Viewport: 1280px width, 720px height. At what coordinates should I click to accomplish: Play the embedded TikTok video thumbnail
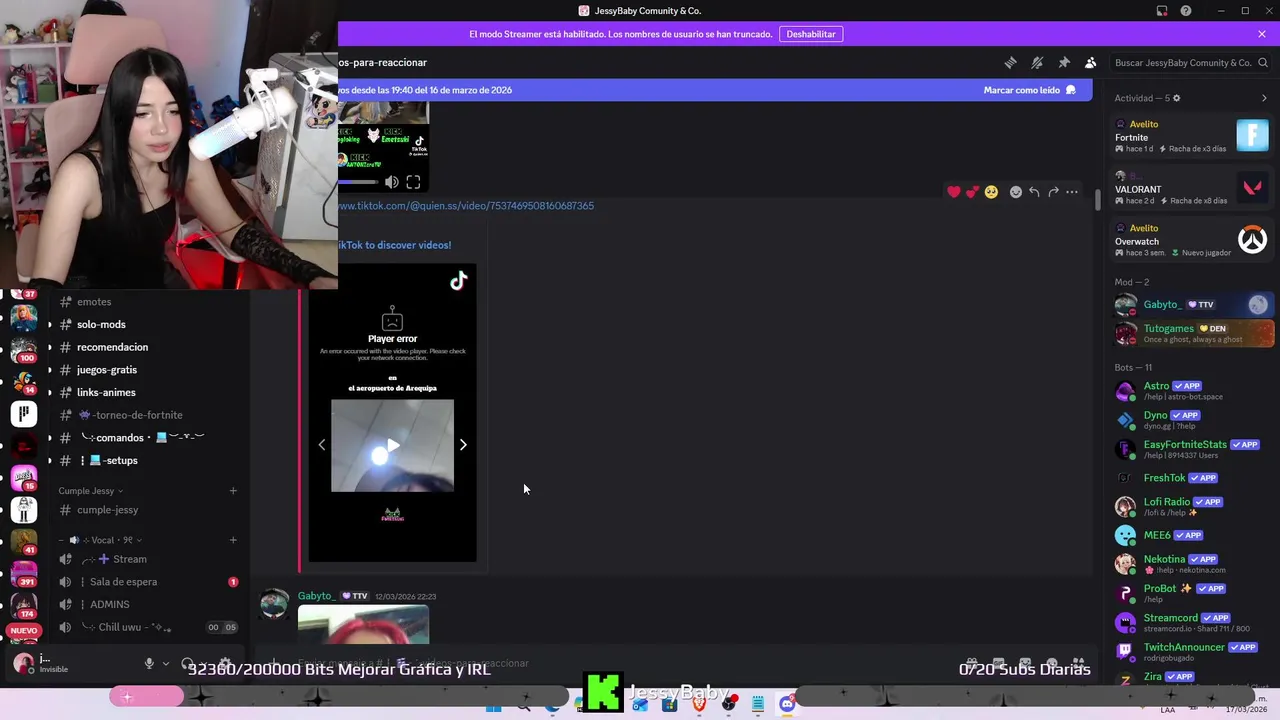pyautogui.click(x=392, y=446)
